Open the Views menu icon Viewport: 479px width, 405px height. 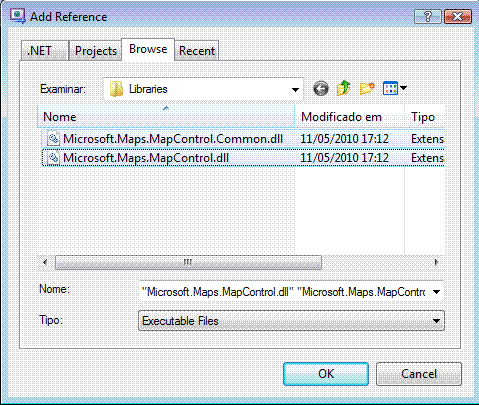pos(395,88)
